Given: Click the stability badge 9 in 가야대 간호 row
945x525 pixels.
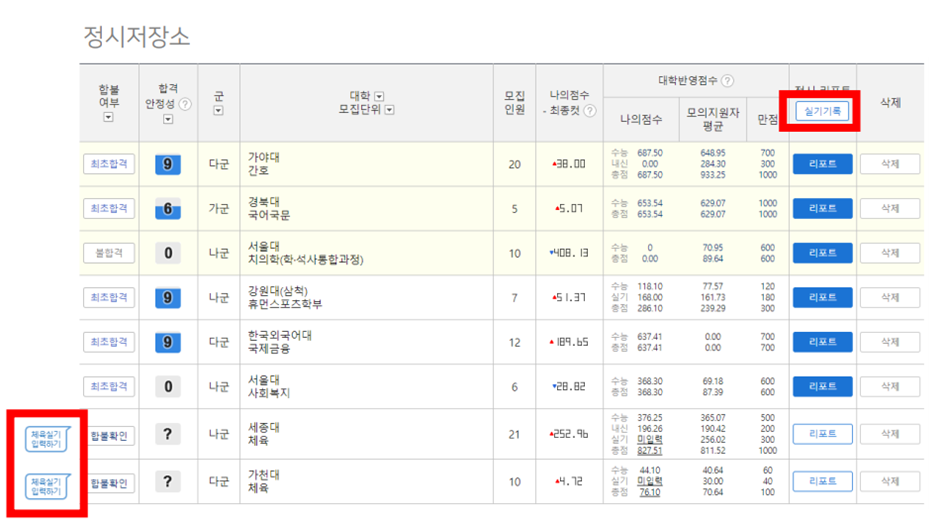Looking at the screenshot, I should [x=168, y=164].
